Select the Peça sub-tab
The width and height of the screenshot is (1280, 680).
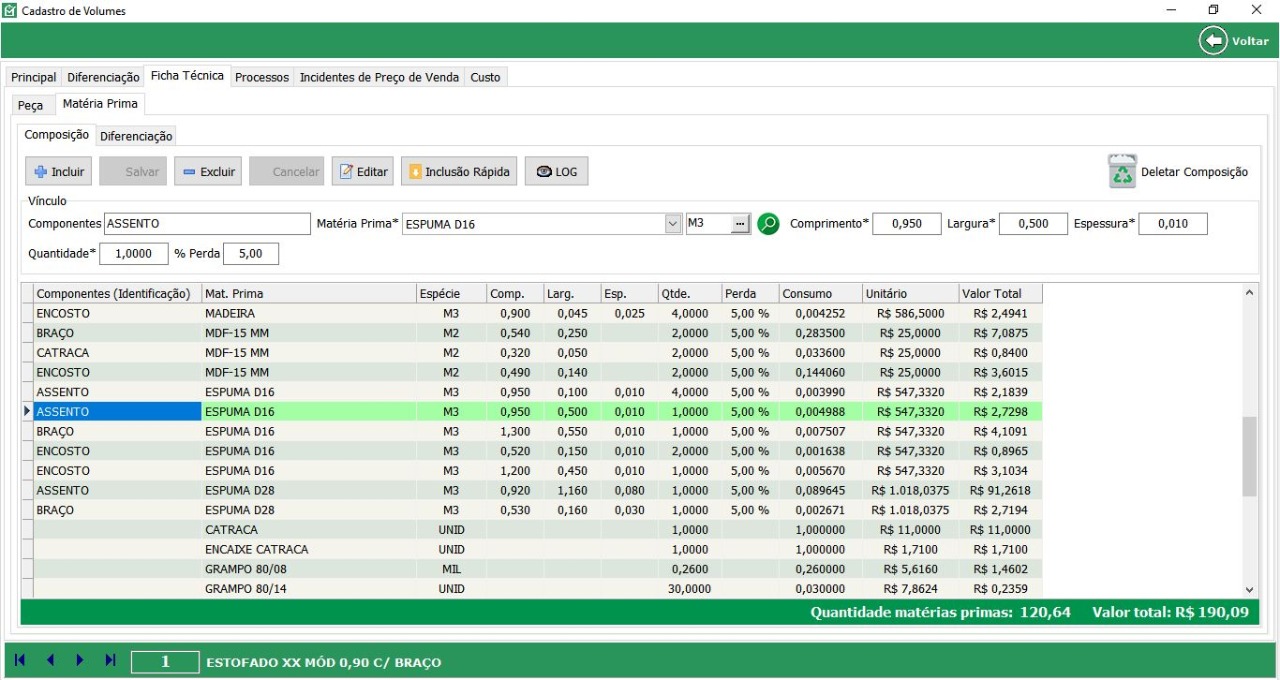point(31,104)
